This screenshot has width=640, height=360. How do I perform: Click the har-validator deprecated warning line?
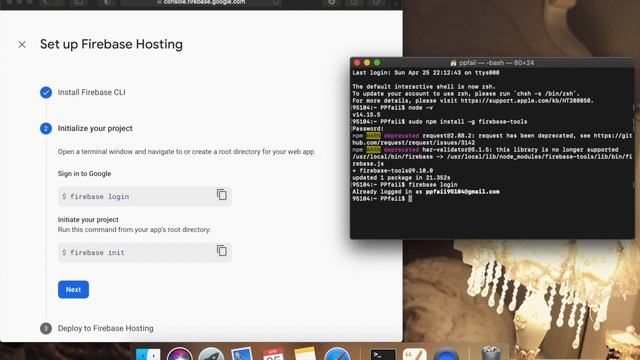(x=485, y=150)
